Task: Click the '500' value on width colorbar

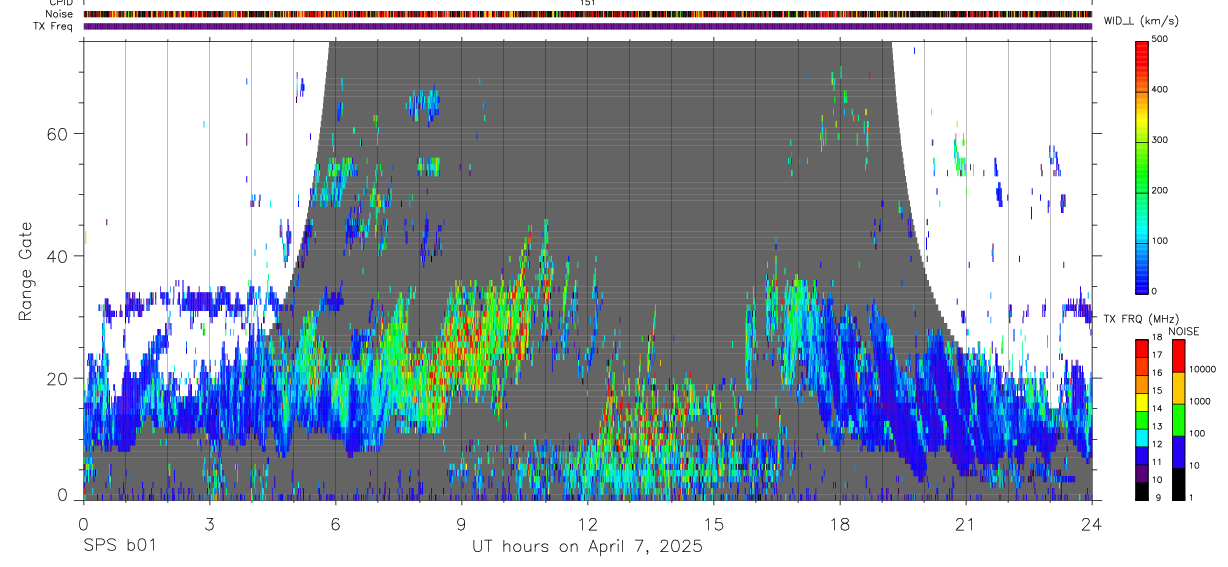Action: click(1160, 39)
